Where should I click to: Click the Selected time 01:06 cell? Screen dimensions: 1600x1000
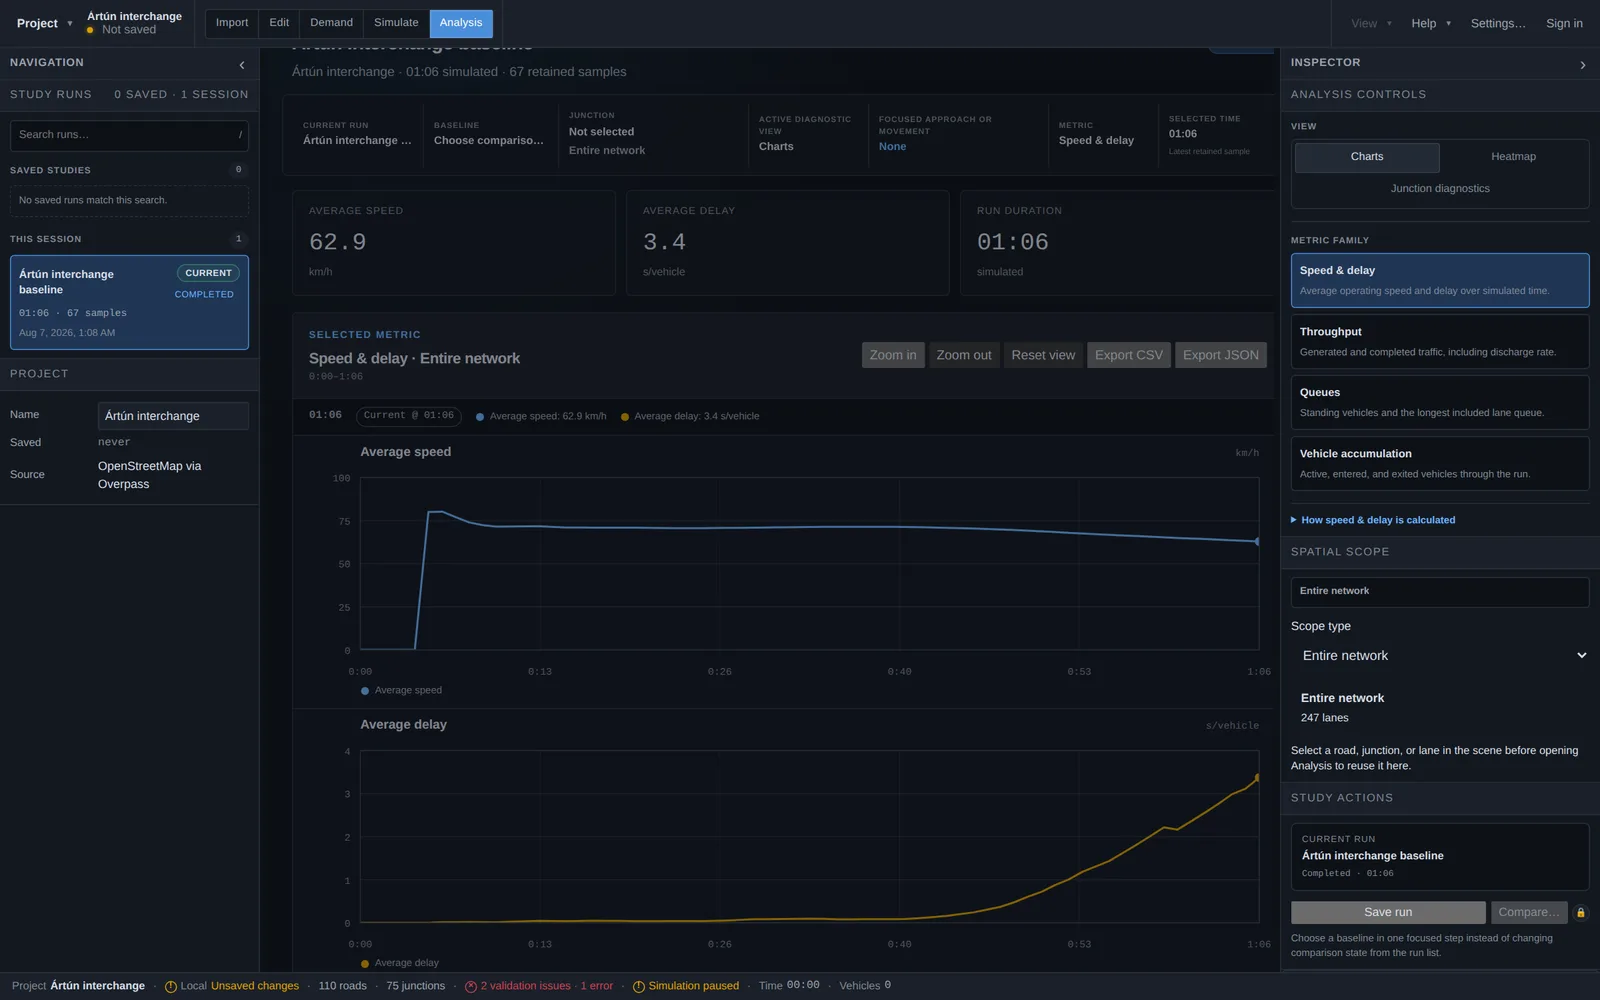1215,134
